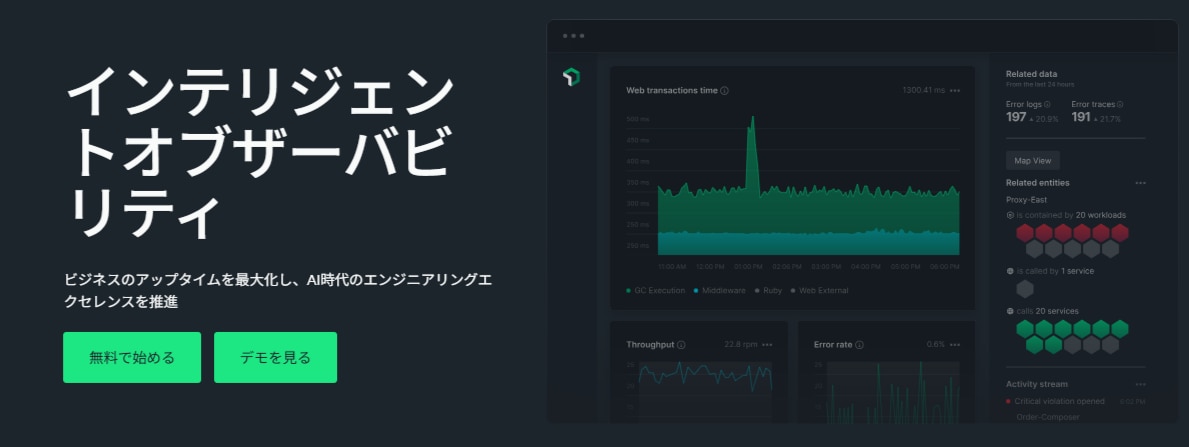
Task: Hide the Ruby series via its legend entry
Action: (768, 291)
